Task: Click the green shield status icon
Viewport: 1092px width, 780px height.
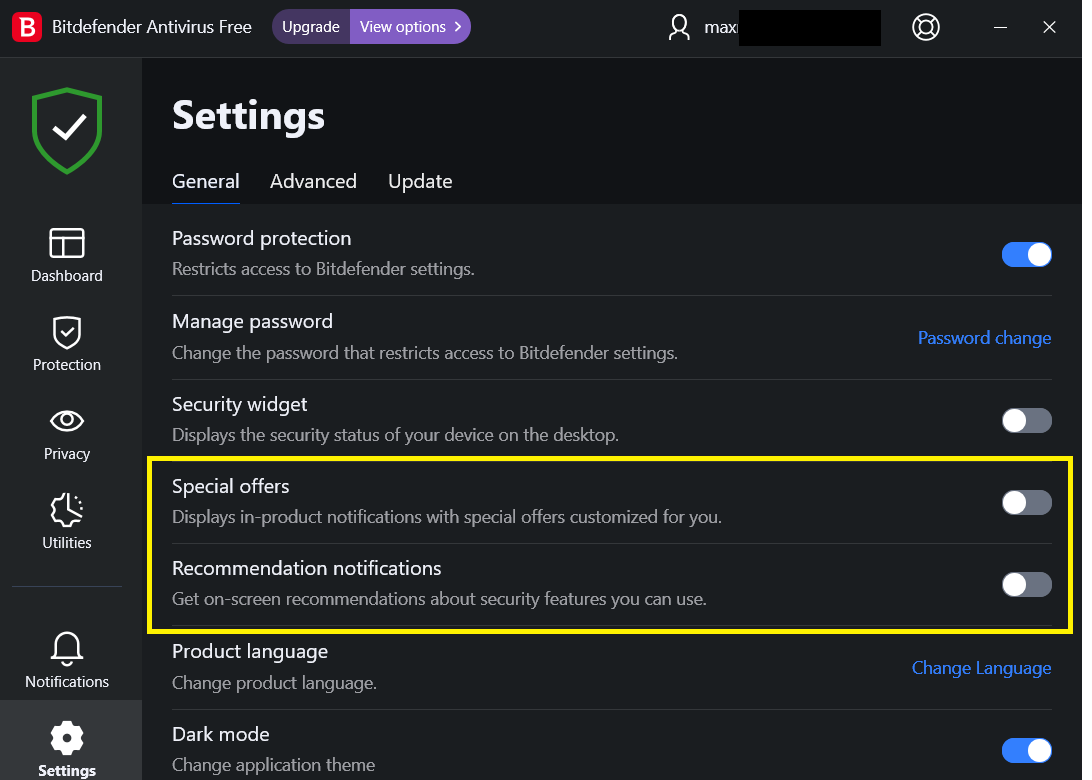Action: [x=67, y=131]
